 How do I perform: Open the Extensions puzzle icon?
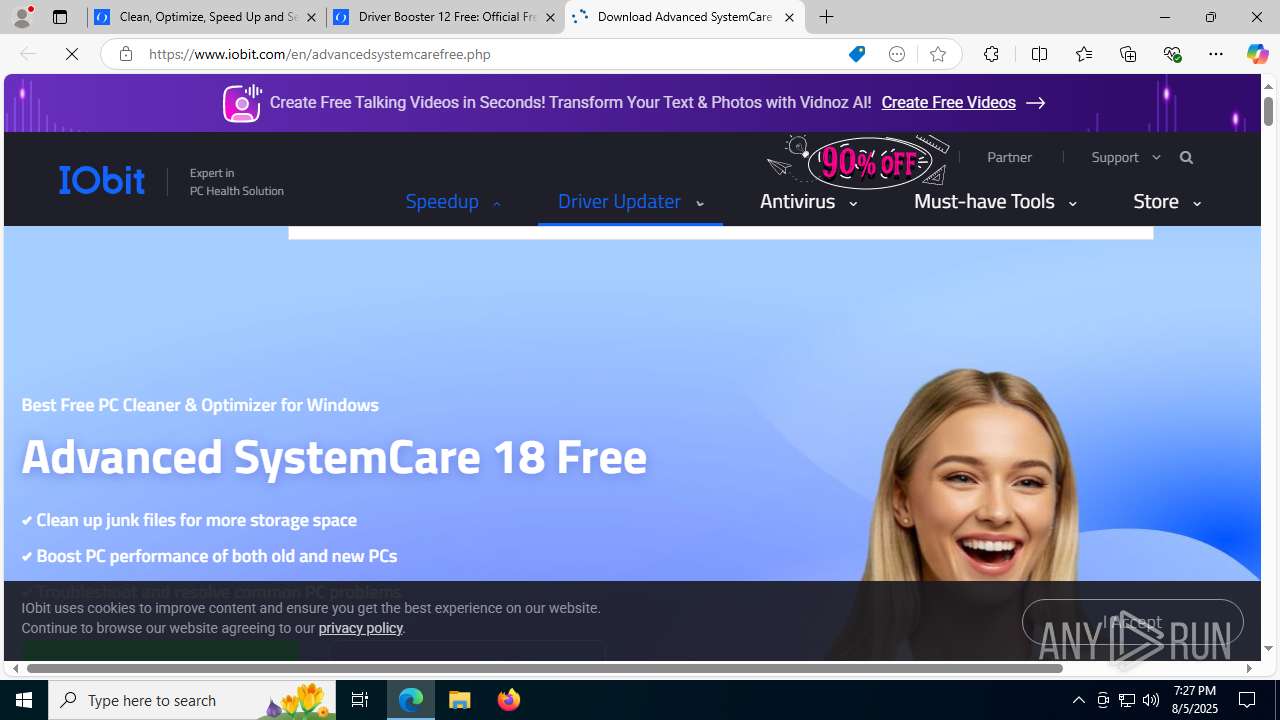[991, 54]
